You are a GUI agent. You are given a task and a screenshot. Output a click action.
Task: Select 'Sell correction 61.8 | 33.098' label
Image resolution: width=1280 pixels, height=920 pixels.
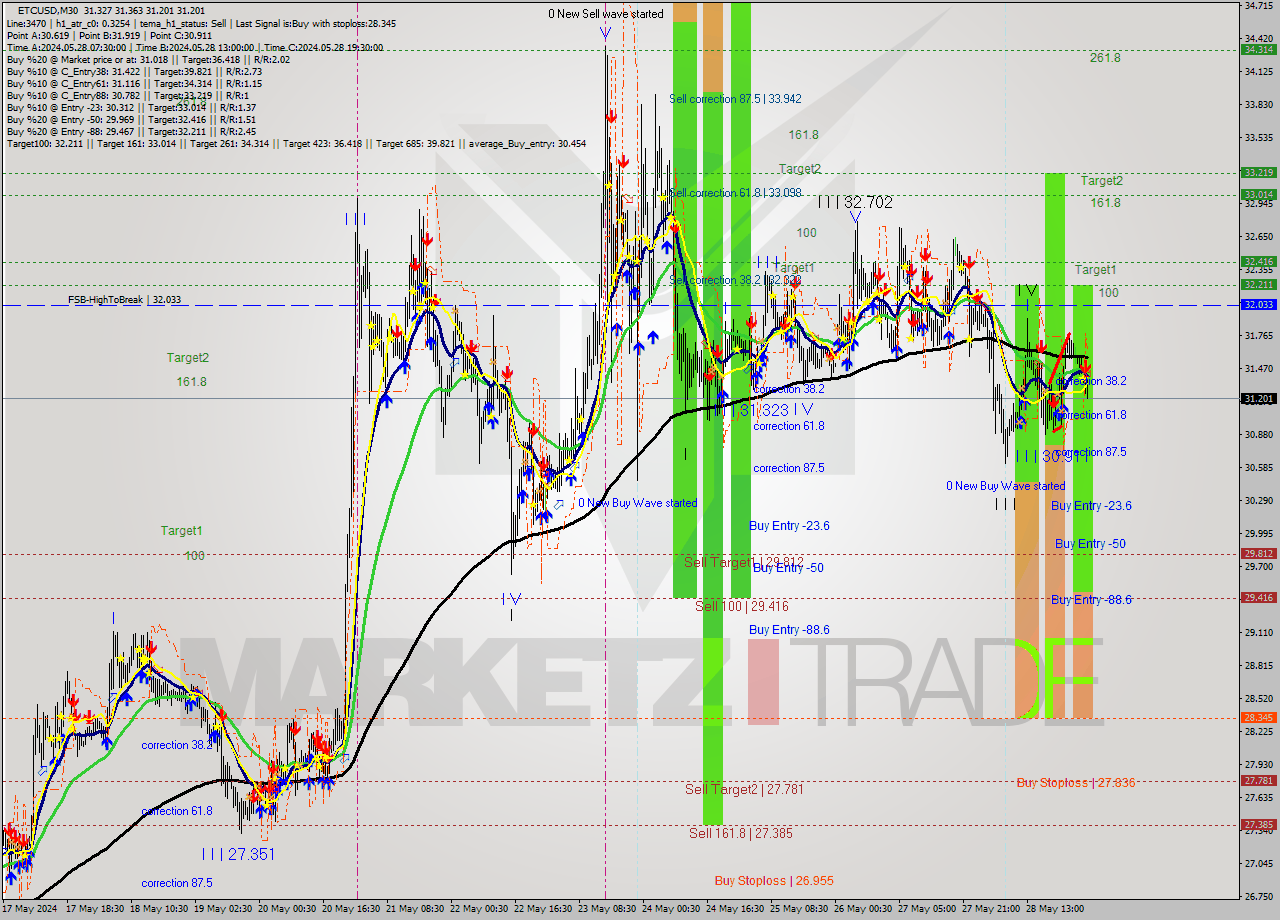point(735,193)
